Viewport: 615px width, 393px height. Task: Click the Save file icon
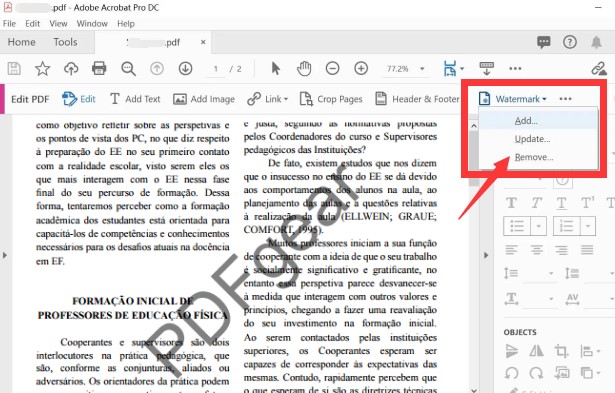(x=14, y=69)
